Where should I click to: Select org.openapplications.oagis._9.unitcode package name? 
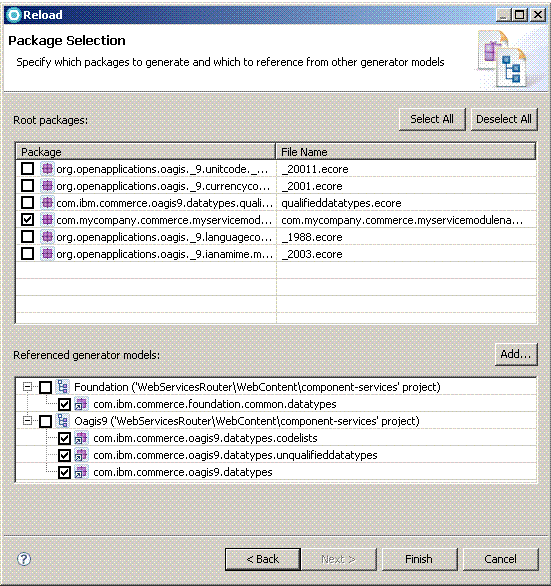click(162, 169)
